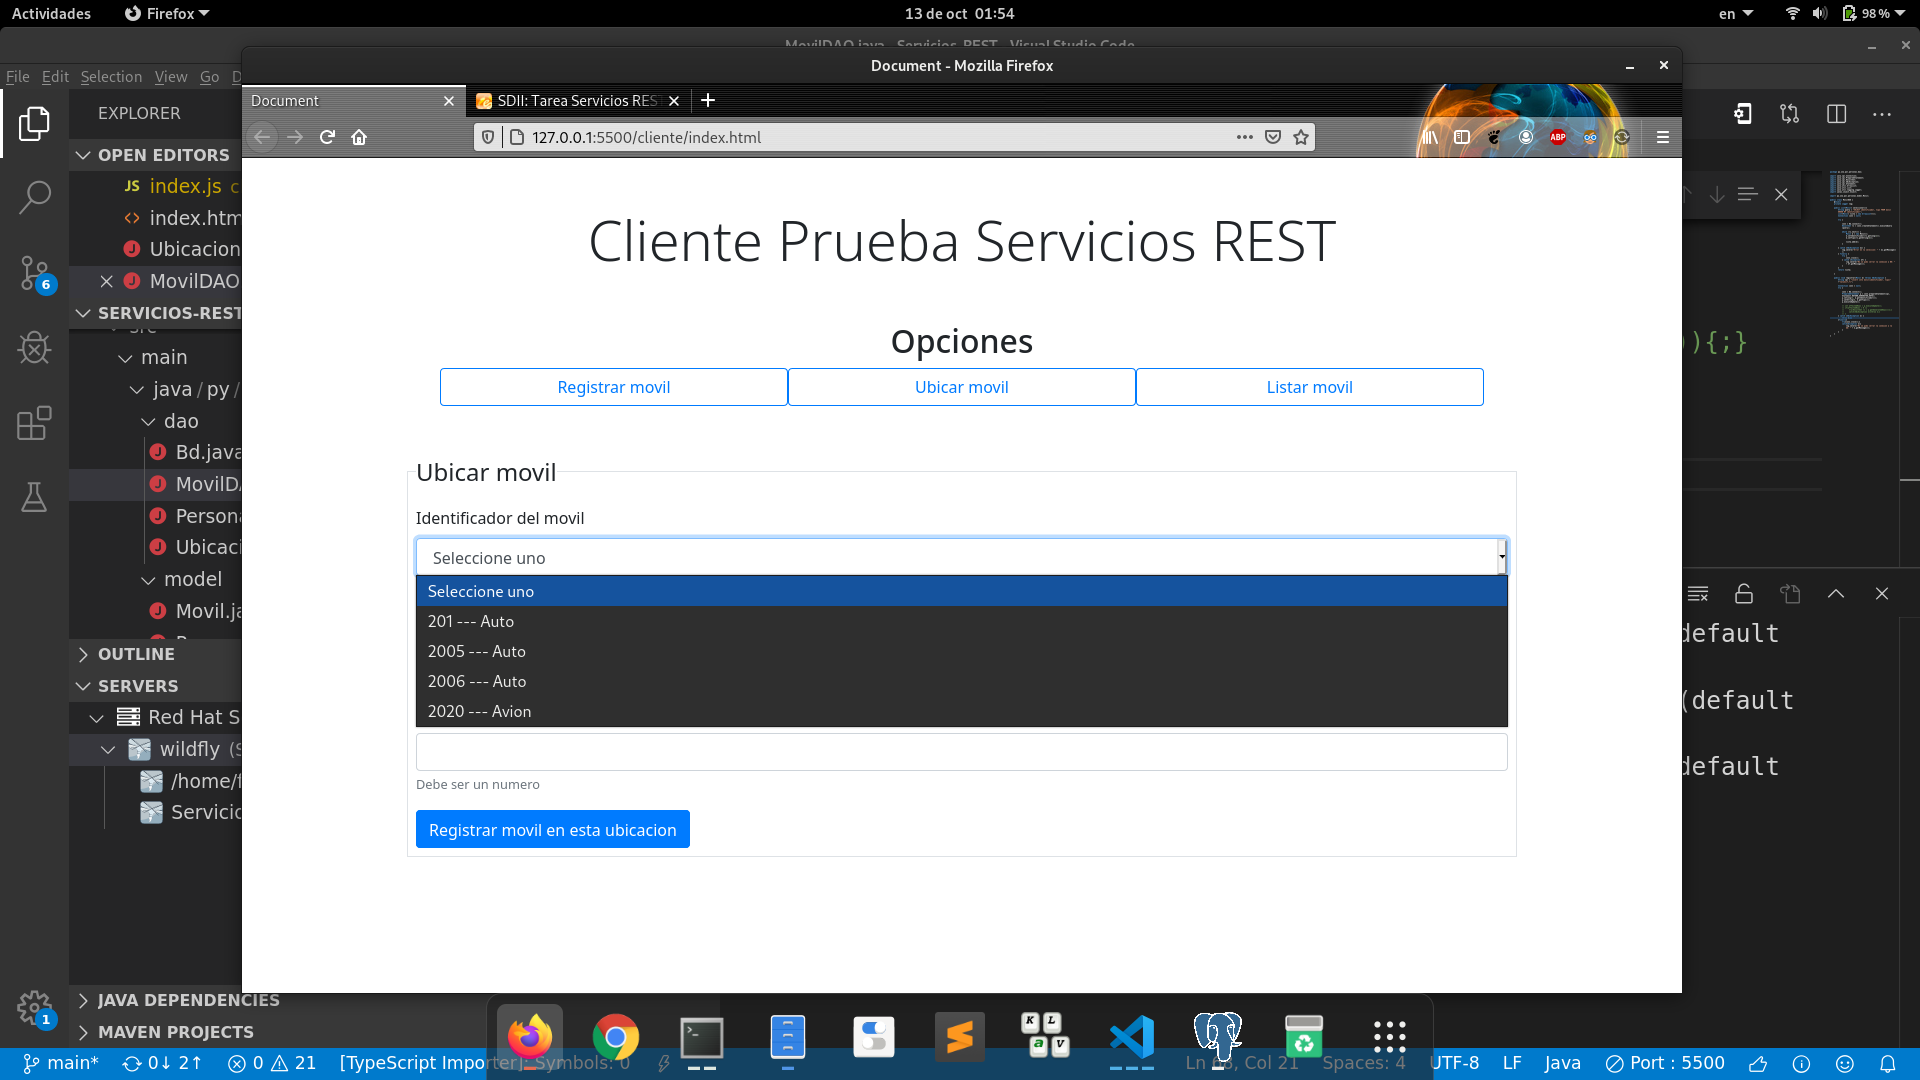
Task: Click Firefox reload page button
Action: (x=327, y=137)
